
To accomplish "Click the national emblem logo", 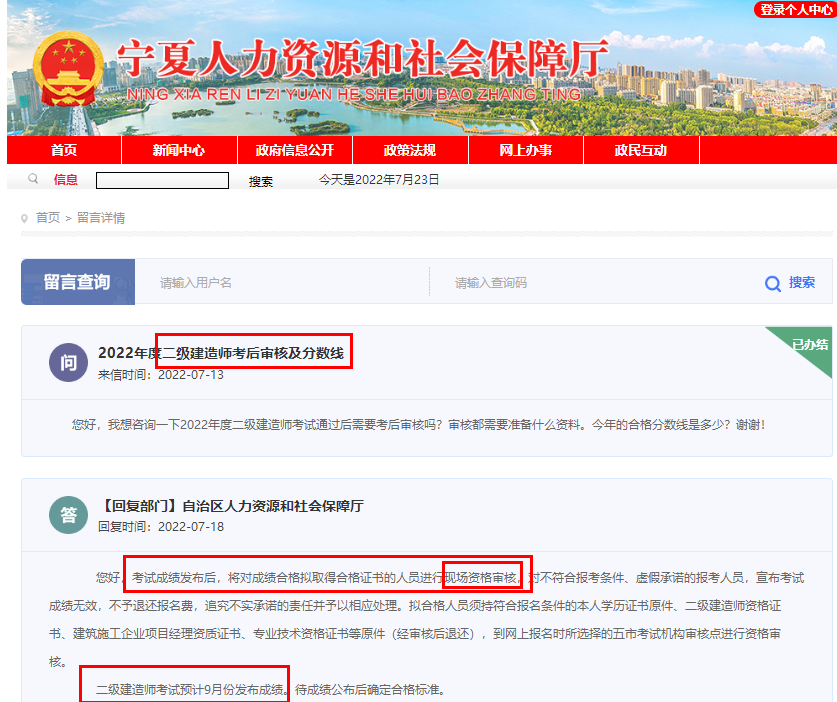I will pyautogui.click(x=67, y=75).
